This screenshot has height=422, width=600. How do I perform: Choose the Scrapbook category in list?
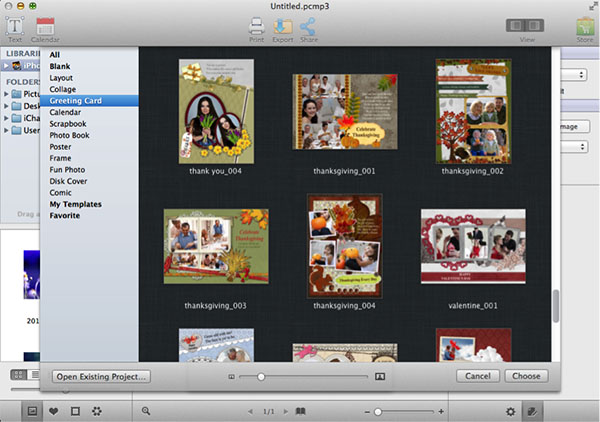pos(69,123)
